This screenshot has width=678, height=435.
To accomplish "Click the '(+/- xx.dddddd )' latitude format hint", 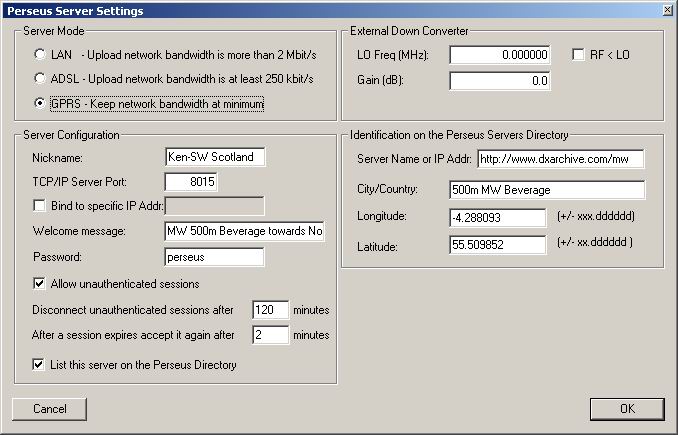I will tap(595, 242).
